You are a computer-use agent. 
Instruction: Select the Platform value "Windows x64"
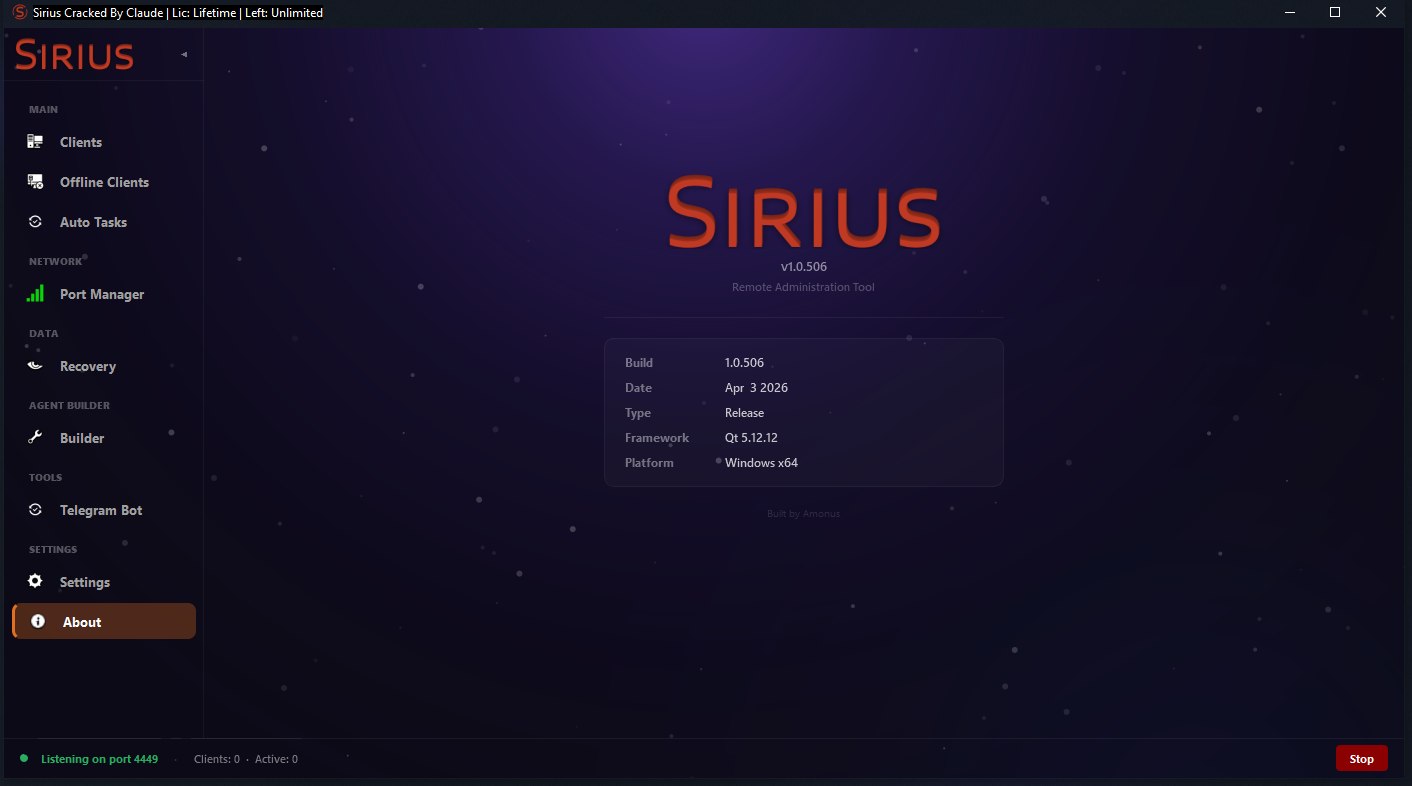[x=761, y=463]
